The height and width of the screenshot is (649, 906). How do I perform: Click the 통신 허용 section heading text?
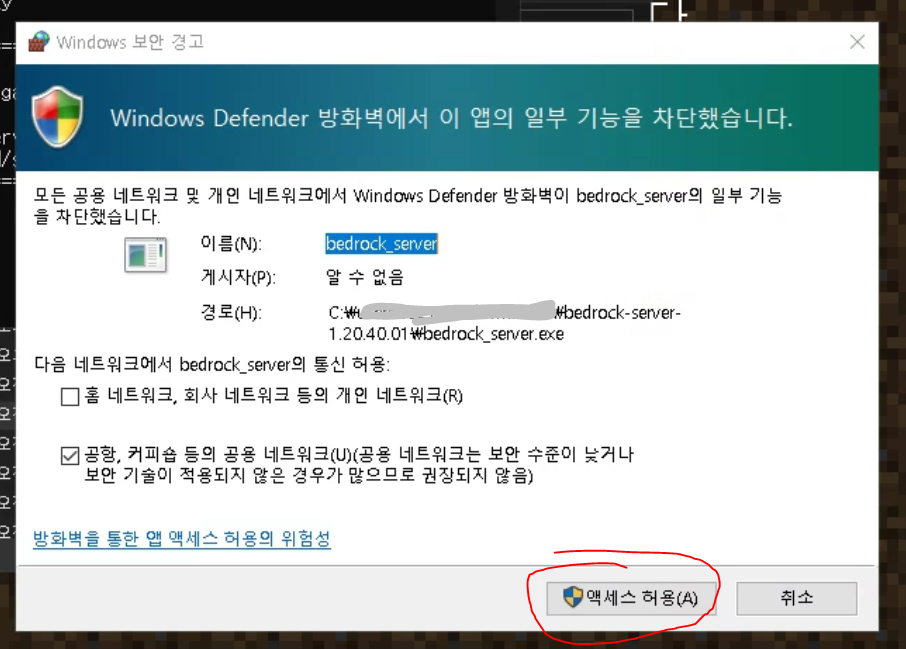[212, 365]
